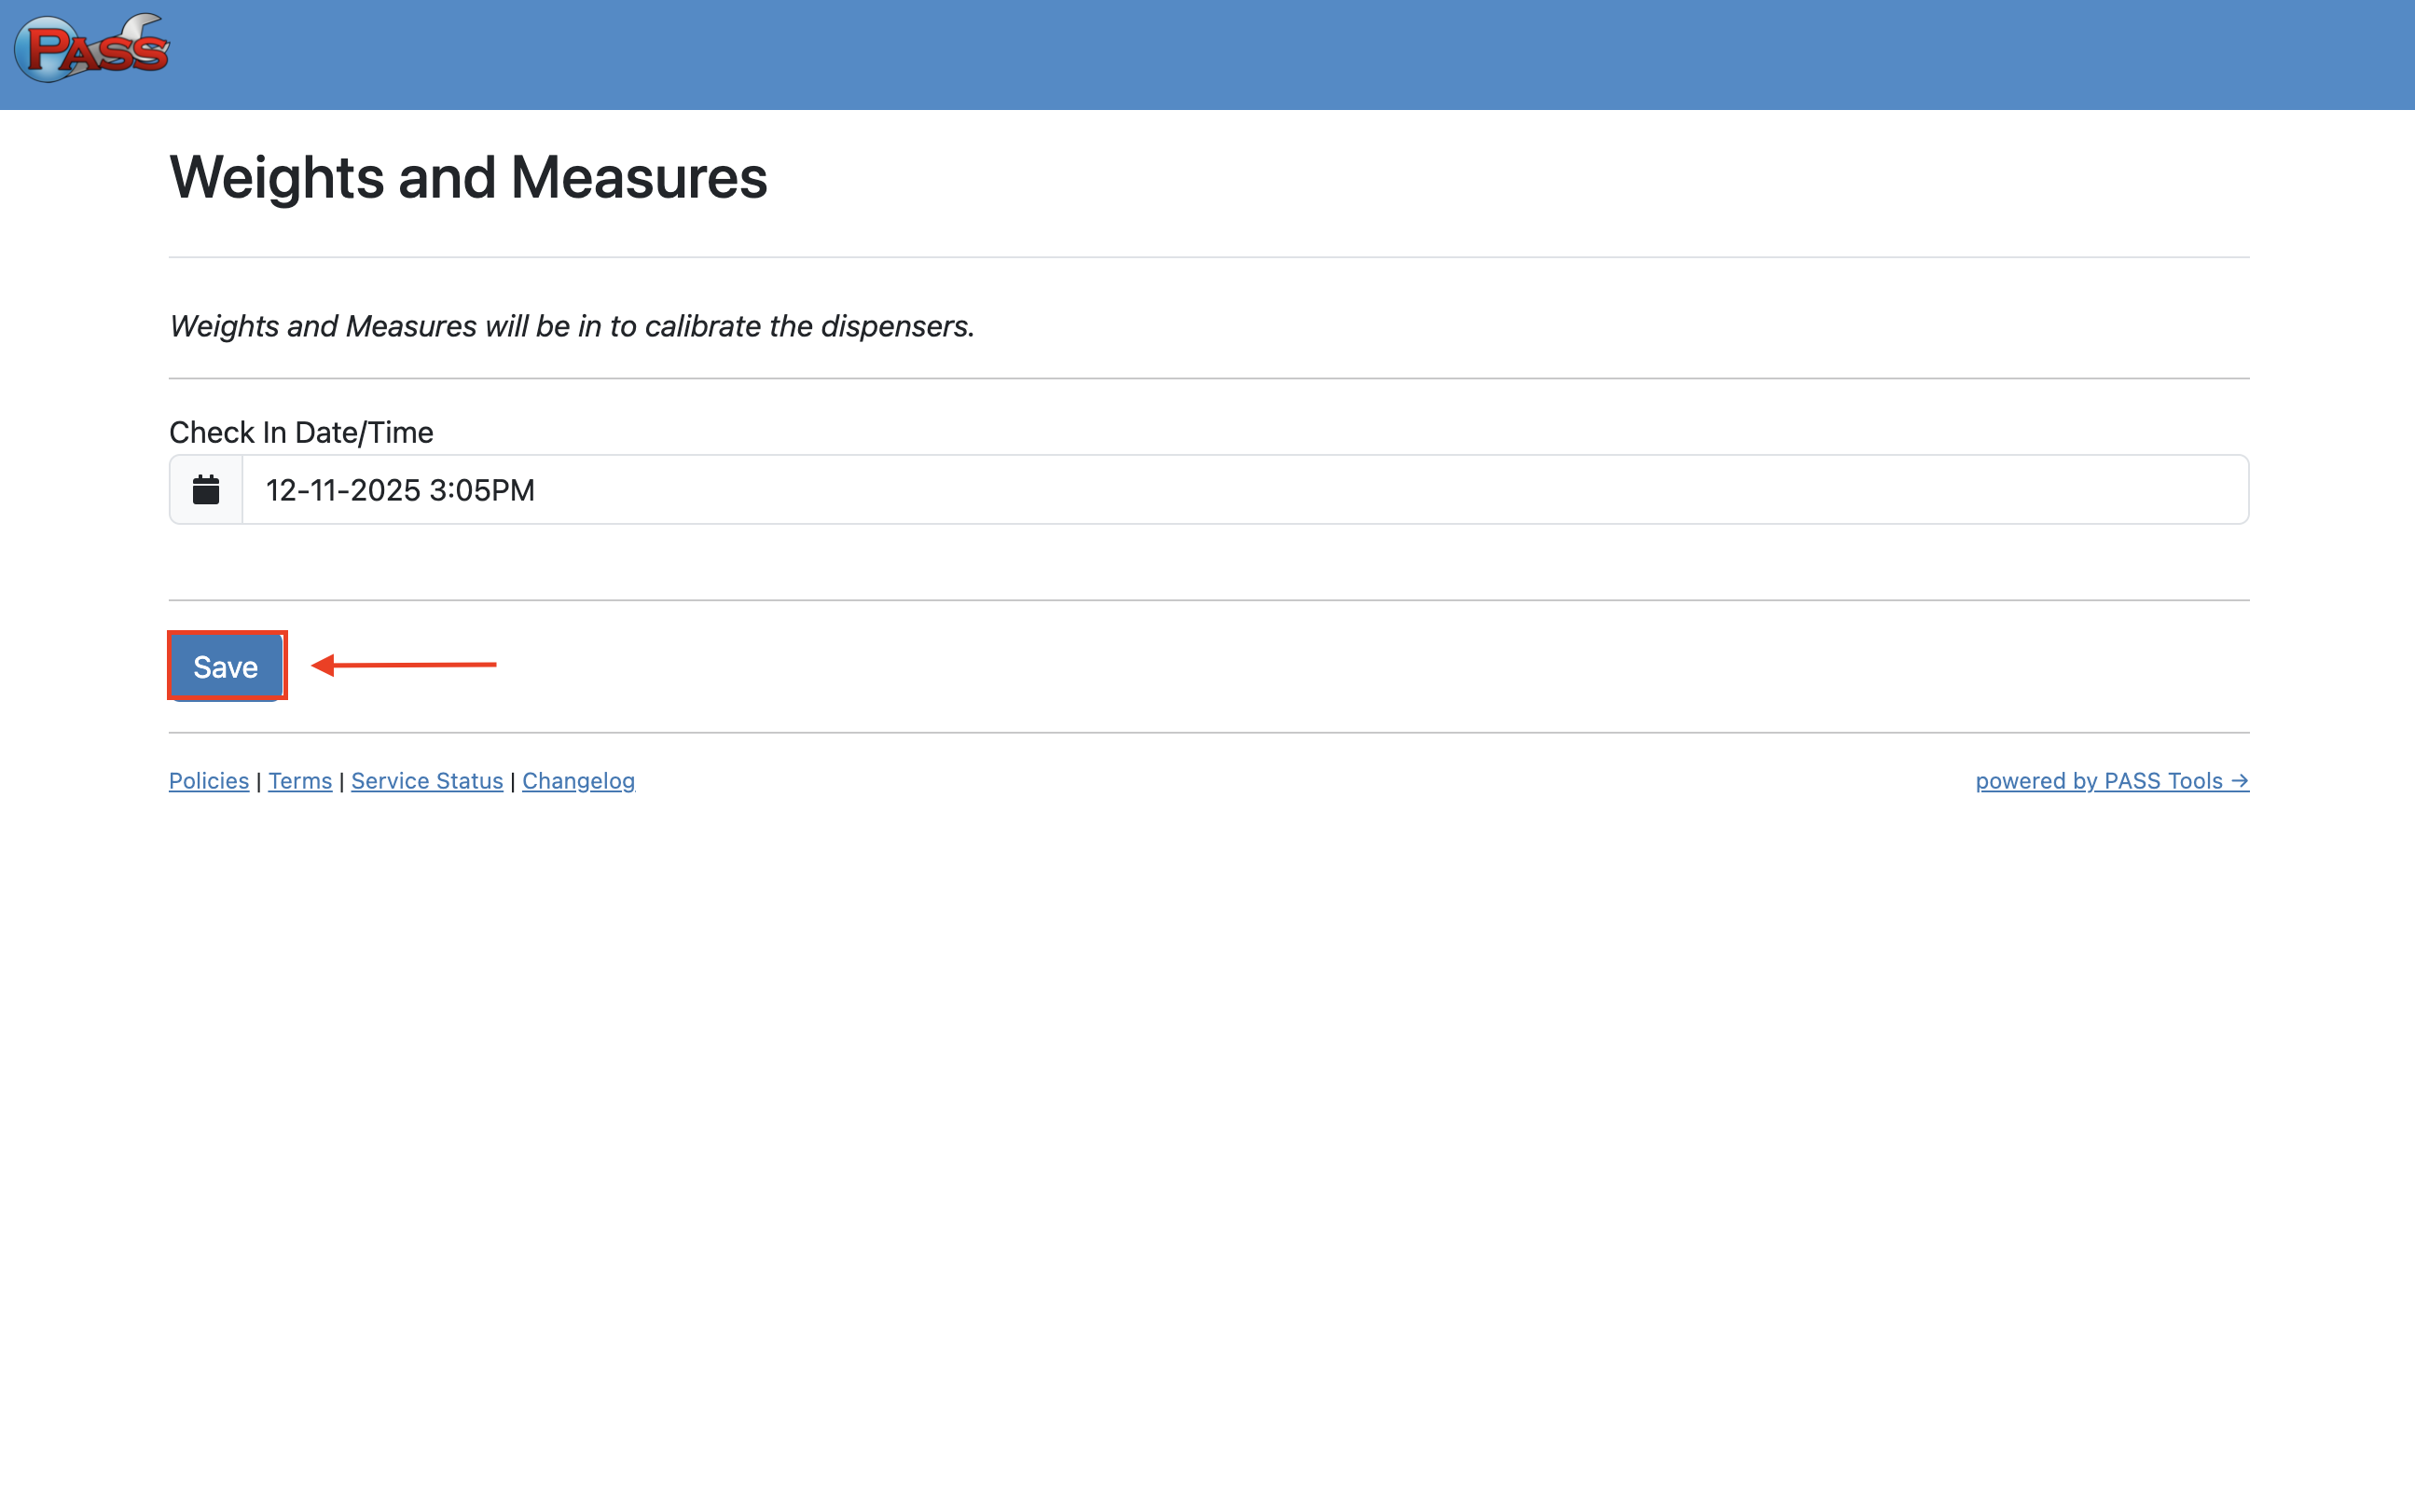Click the word dispensers in description
Image resolution: width=2415 pixels, height=1512 pixels.
896,326
